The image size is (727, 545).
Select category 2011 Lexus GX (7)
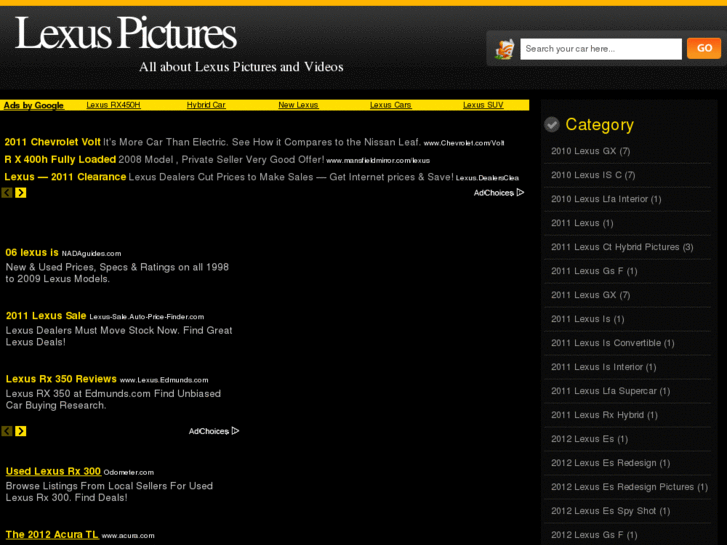[x=590, y=295]
